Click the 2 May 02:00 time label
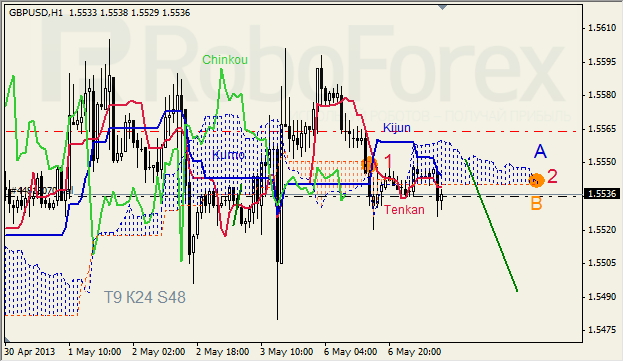This screenshot has height=362, width=624. pyautogui.click(x=158, y=352)
